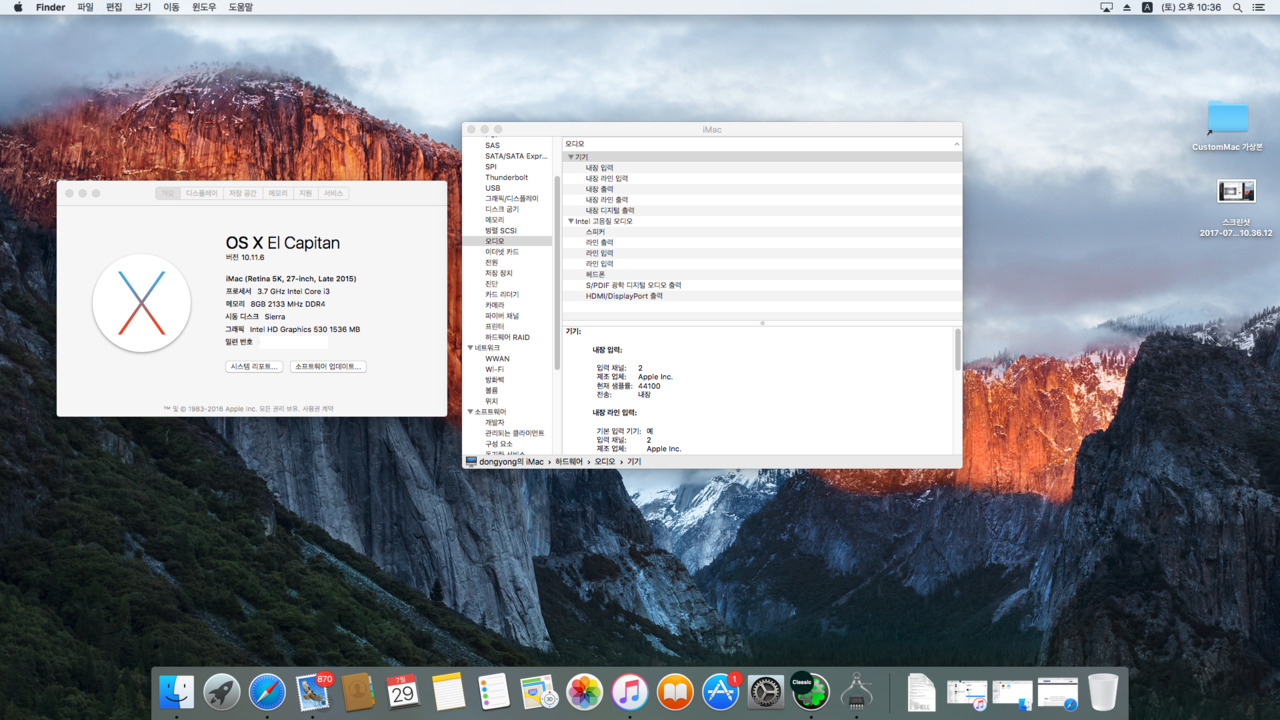The image size is (1280, 720).
Task: Select 하드웨어 RAID in sidebar
Action: point(507,337)
